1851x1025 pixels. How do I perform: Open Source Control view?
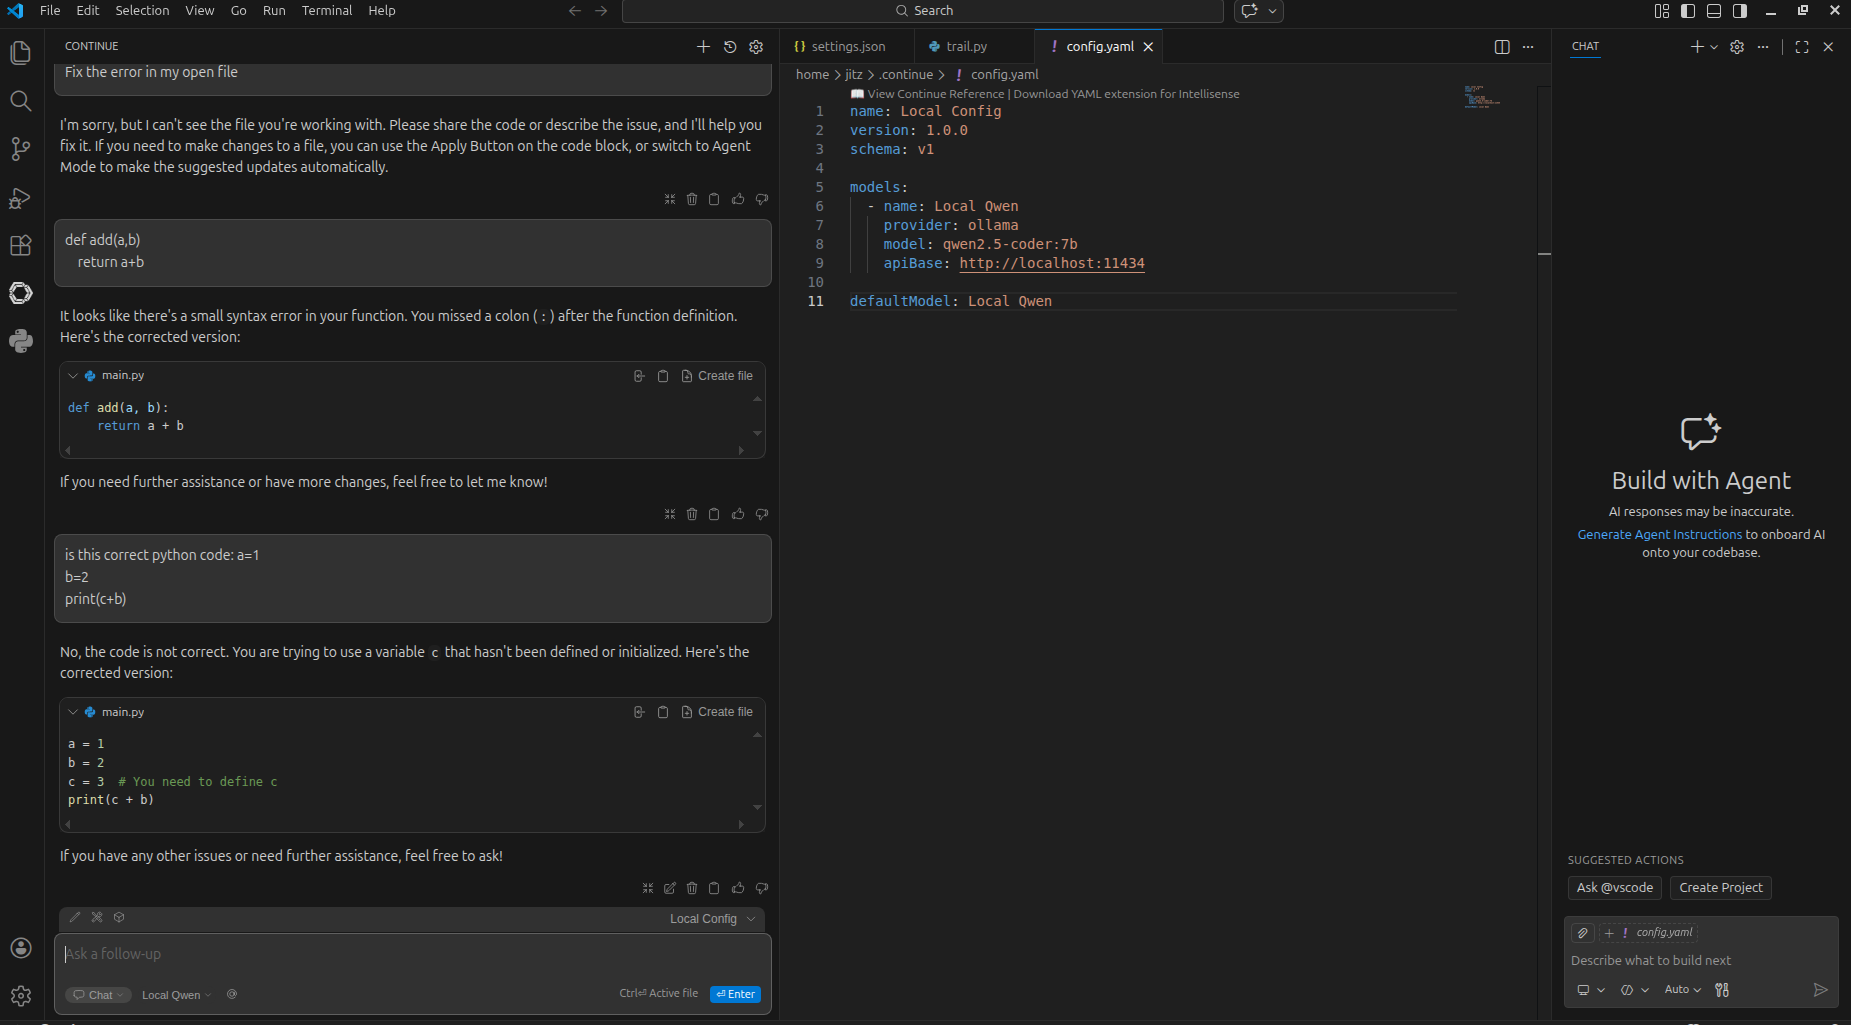[20, 149]
